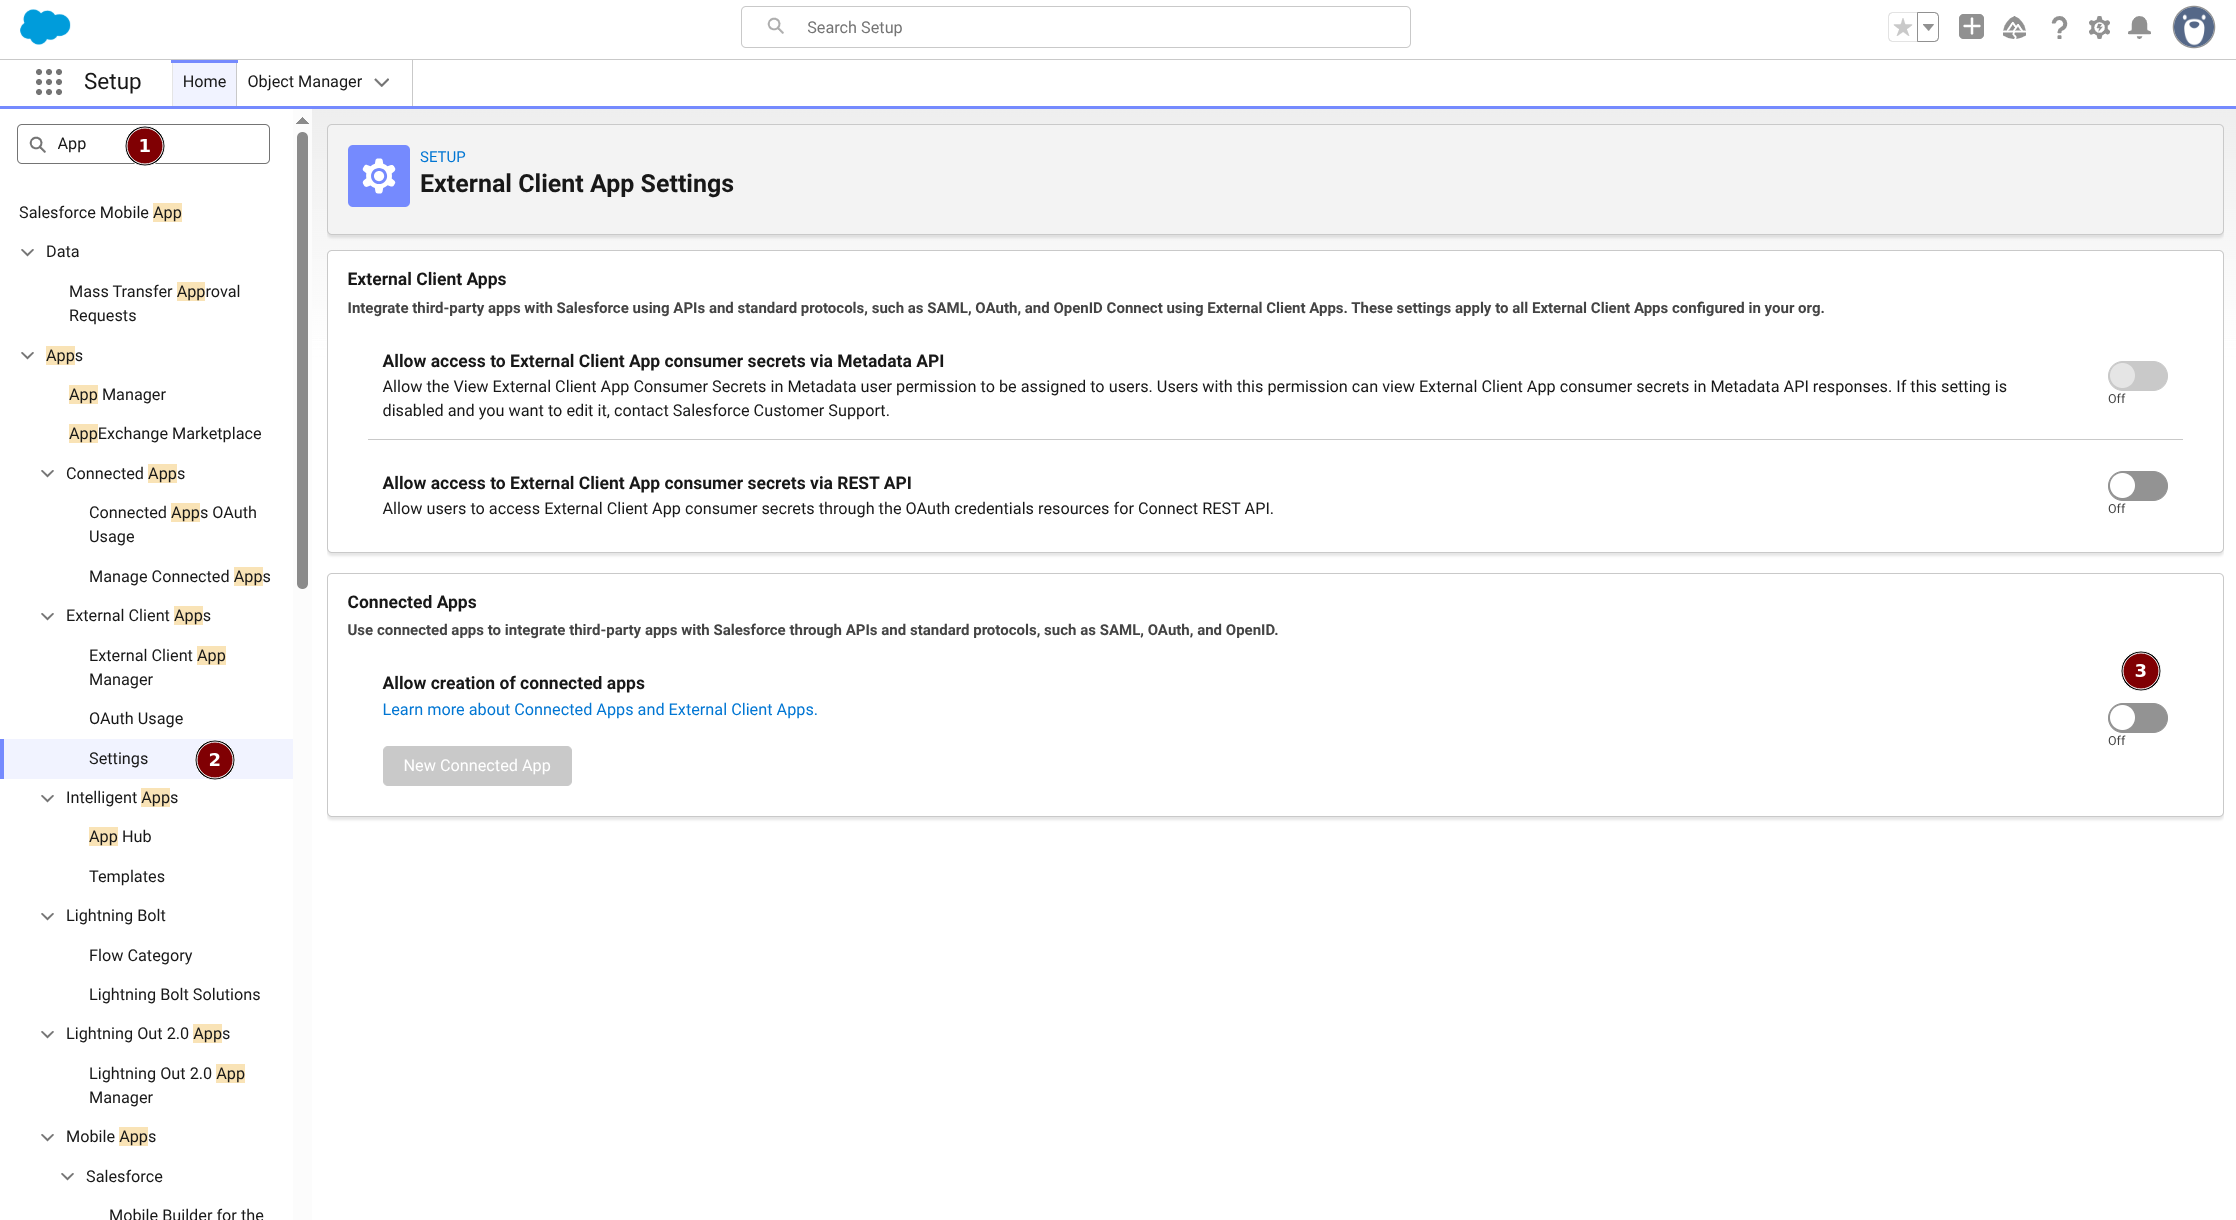Click the Search Setup field
The image size is (2236, 1220).
pos(1075,28)
